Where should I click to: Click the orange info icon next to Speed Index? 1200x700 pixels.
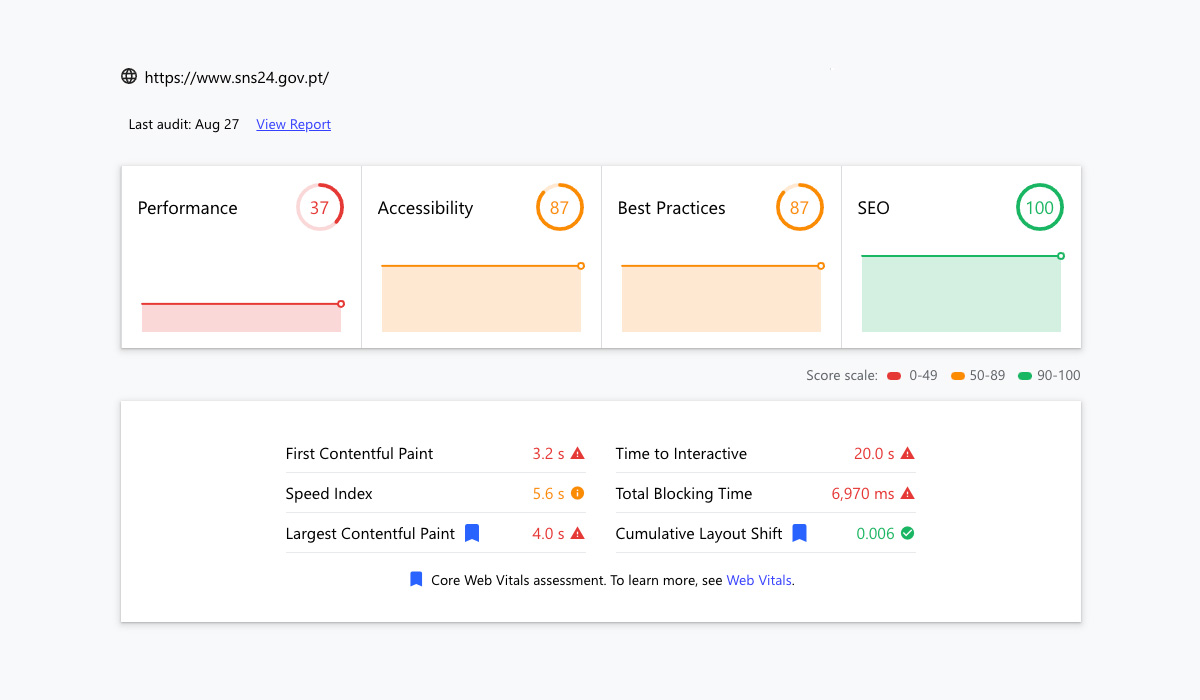(x=577, y=494)
